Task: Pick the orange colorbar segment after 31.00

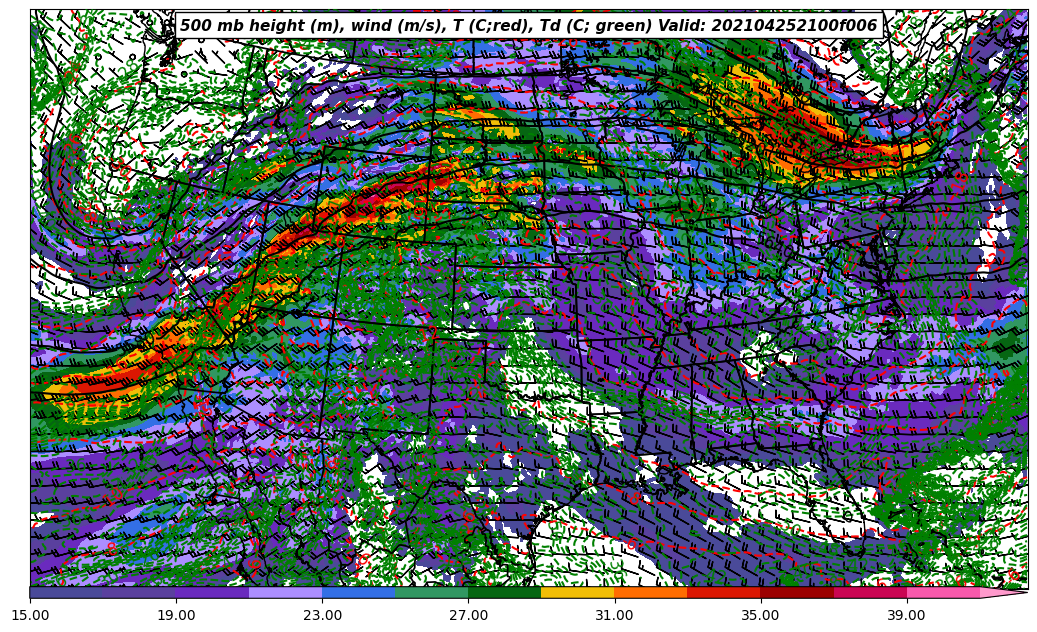Action: click(x=651, y=592)
